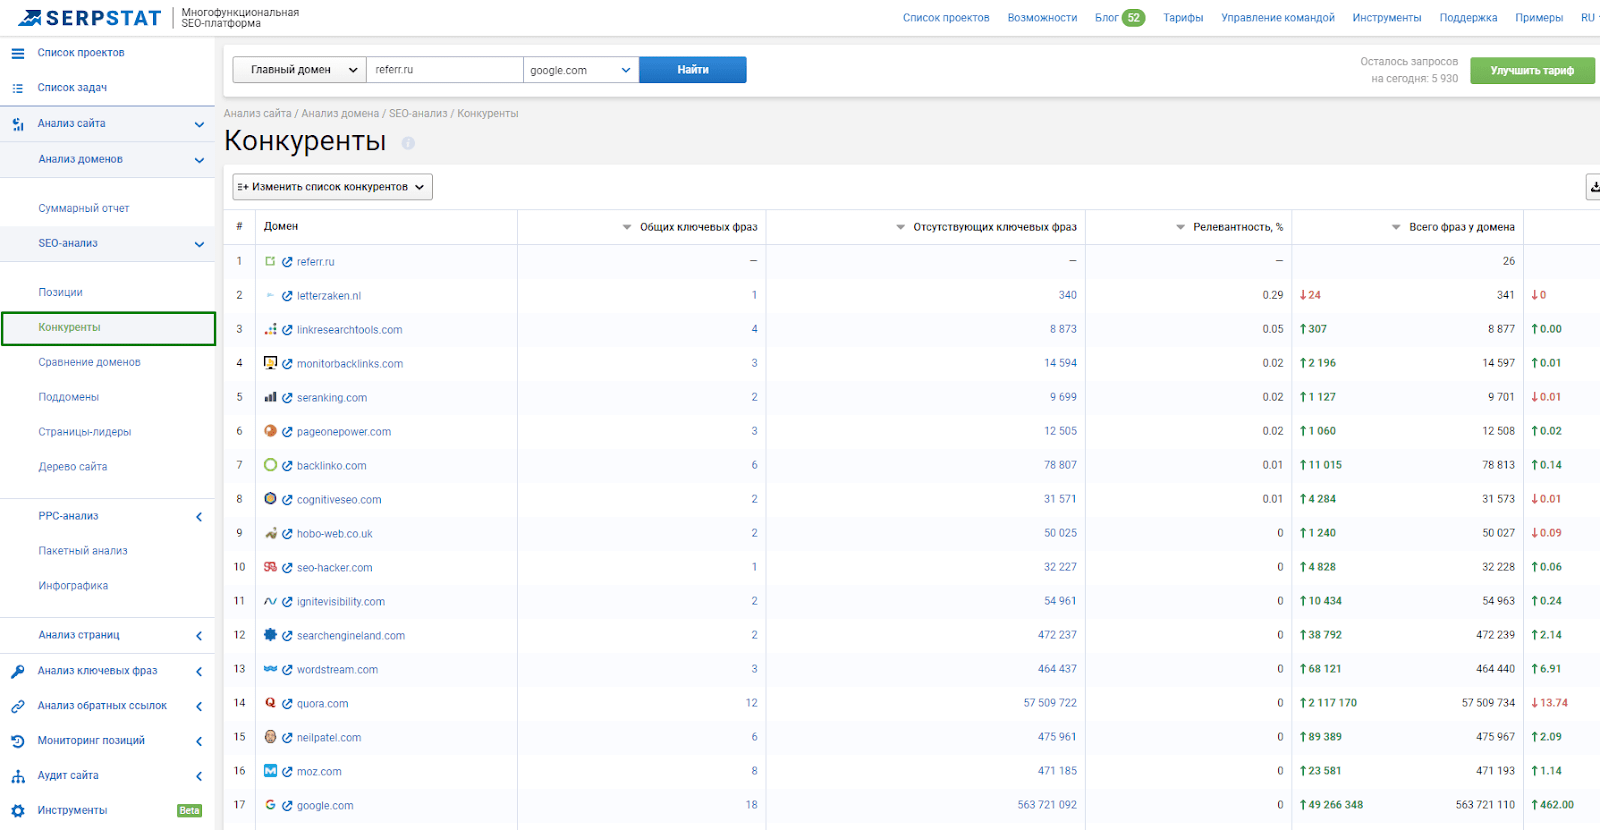
Task: Open Поддержка in top navigation
Action: coord(1468,18)
